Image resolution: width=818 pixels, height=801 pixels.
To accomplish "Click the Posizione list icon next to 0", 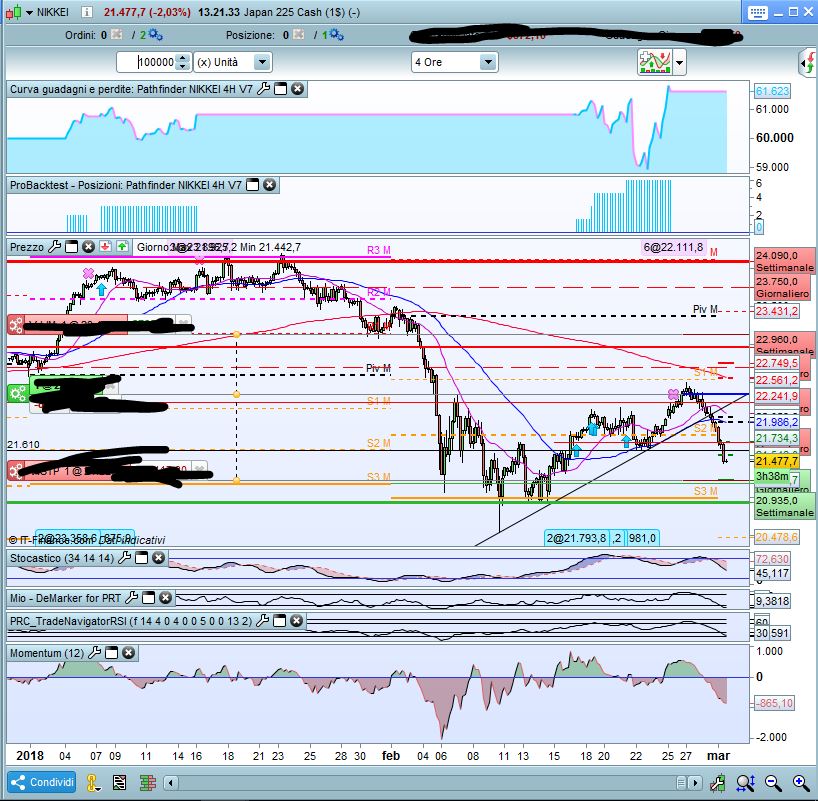I will tap(299, 34).
